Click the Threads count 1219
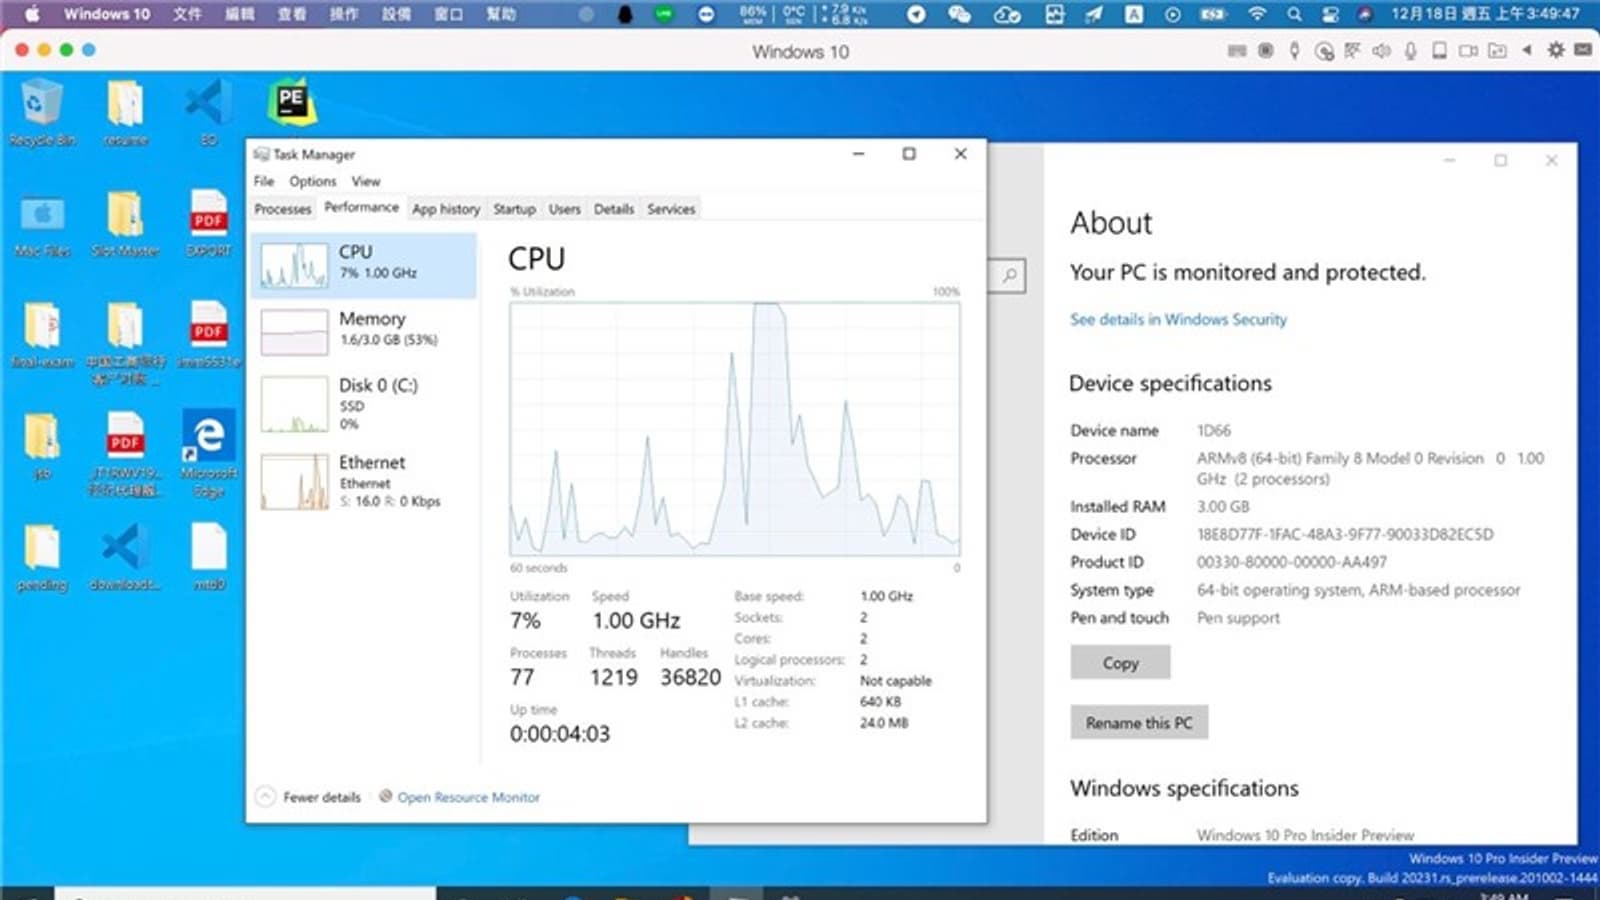Screen dimensions: 1600x900 pyautogui.click(x=613, y=677)
